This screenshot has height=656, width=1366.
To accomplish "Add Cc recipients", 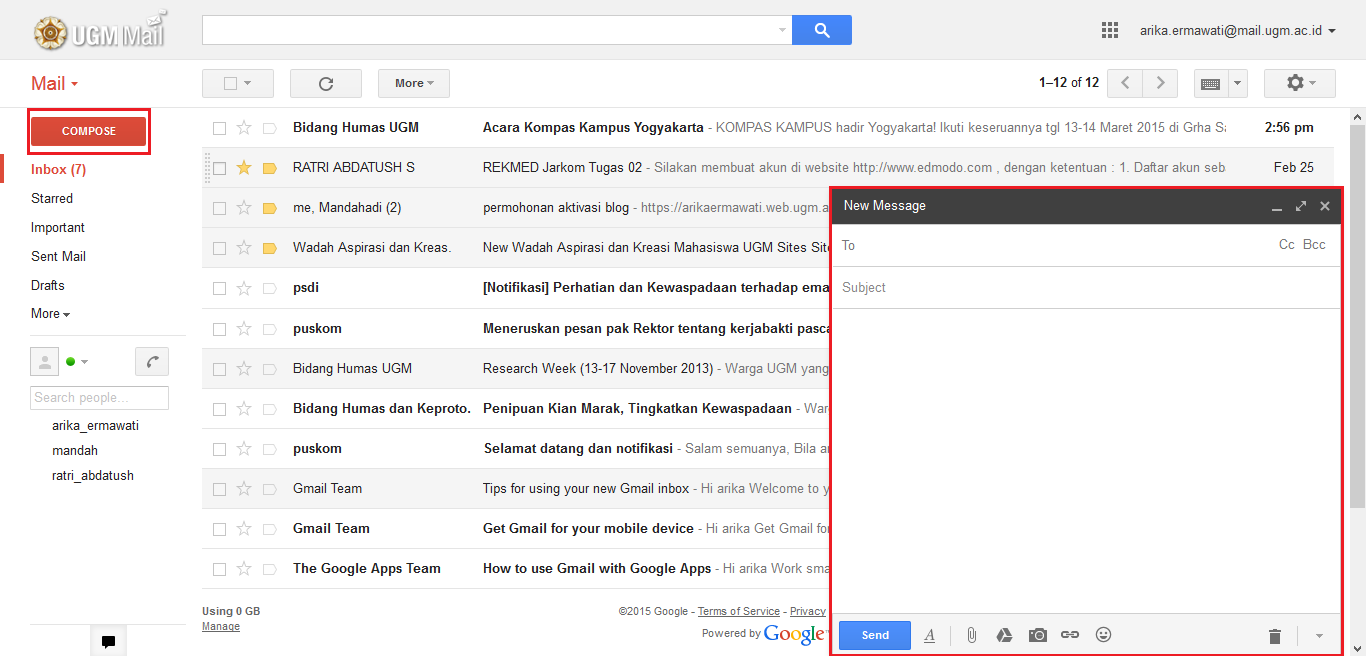I will tap(1287, 245).
